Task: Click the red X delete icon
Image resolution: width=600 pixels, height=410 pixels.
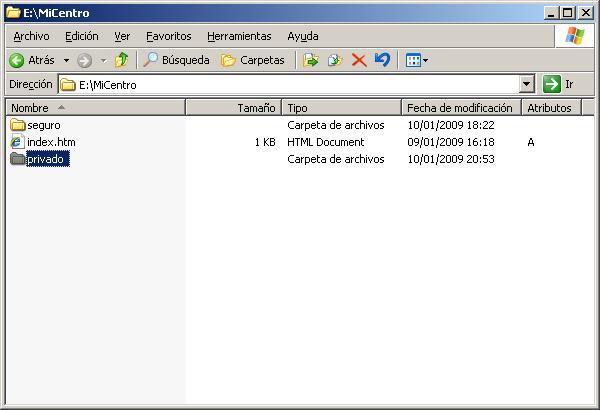Action: tap(358, 60)
